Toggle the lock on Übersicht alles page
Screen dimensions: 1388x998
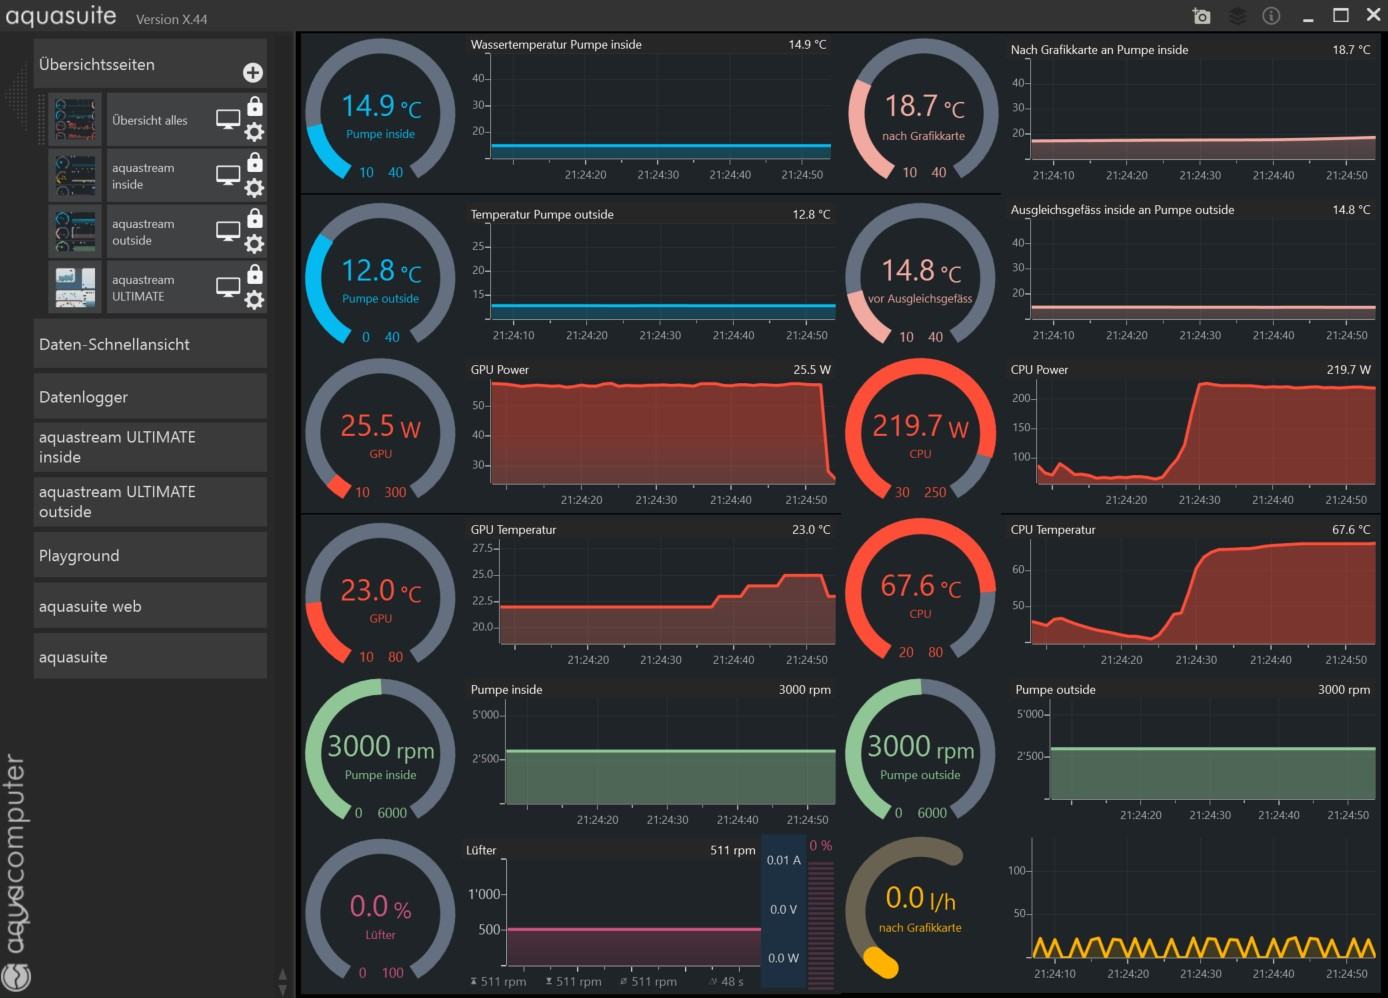(255, 106)
